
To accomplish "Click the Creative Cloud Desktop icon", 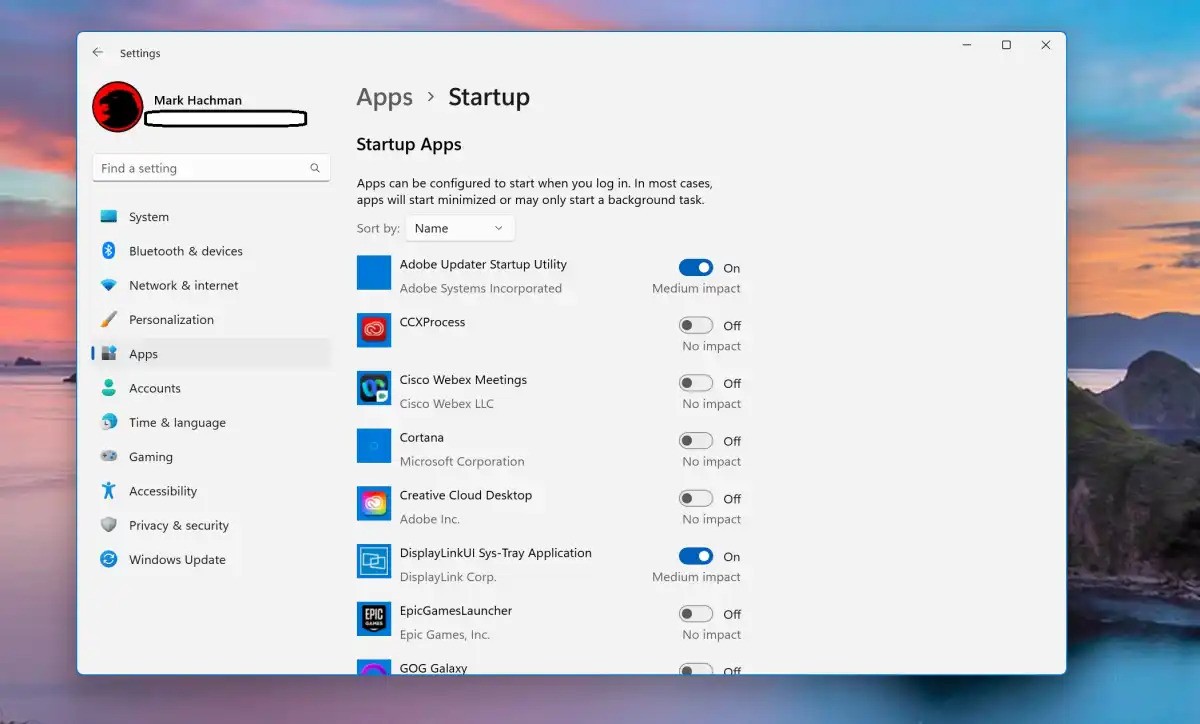I will pos(374,504).
